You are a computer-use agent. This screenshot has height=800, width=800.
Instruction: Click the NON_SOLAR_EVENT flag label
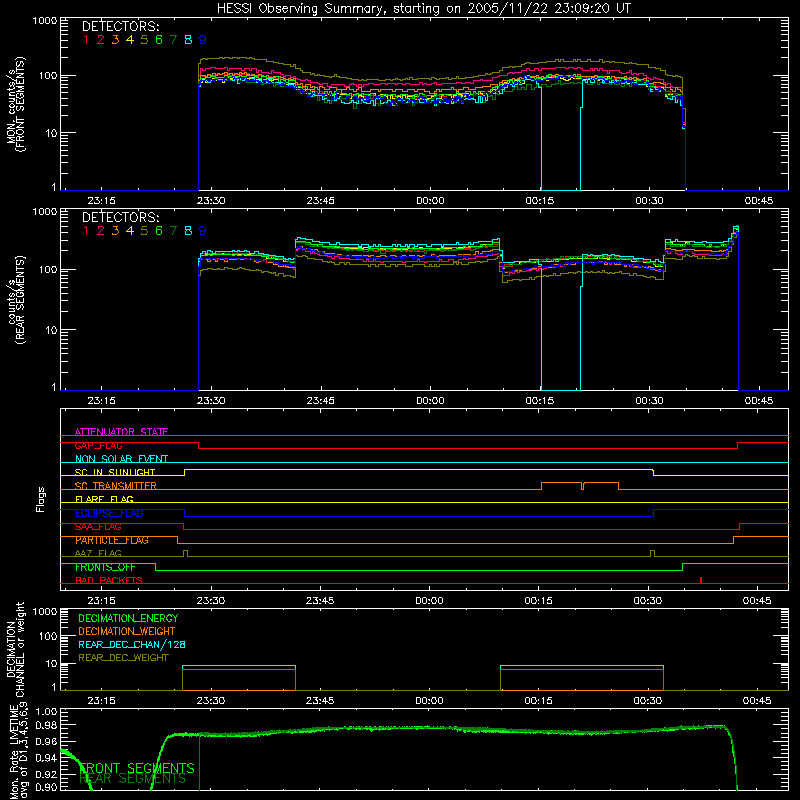[121, 459]
